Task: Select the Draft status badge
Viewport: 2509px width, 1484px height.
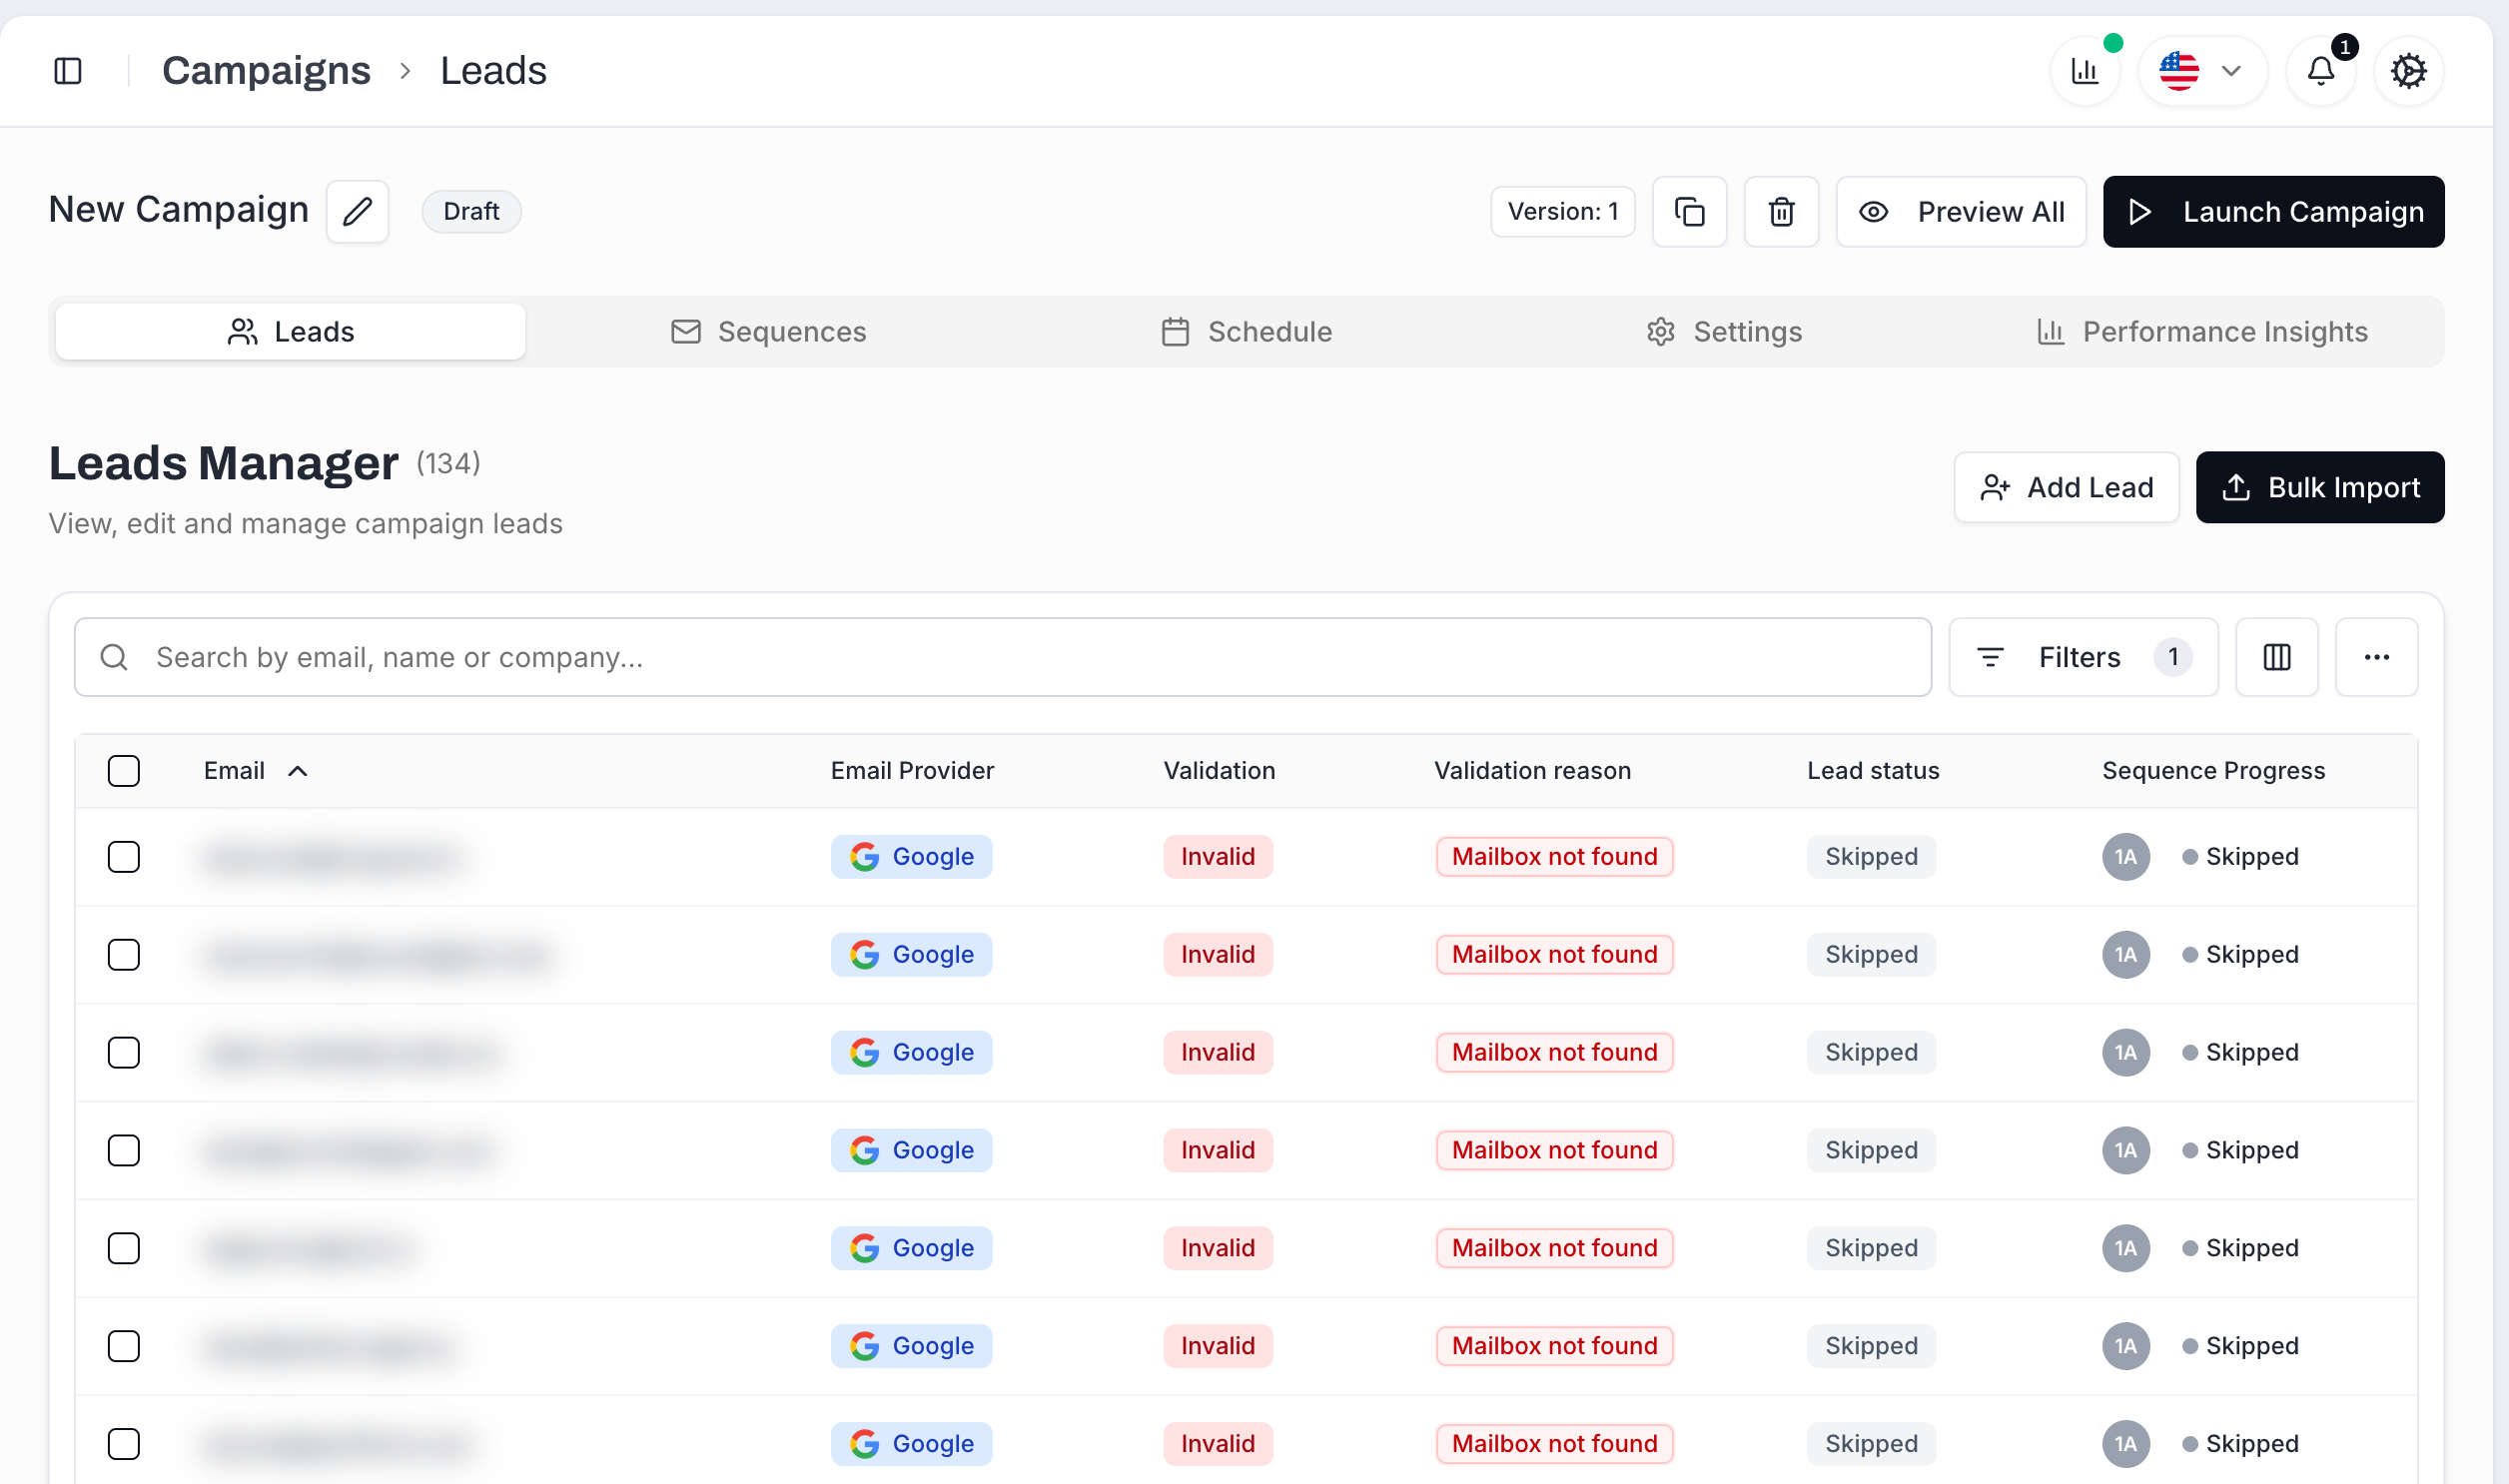Action: coord(471,211)
